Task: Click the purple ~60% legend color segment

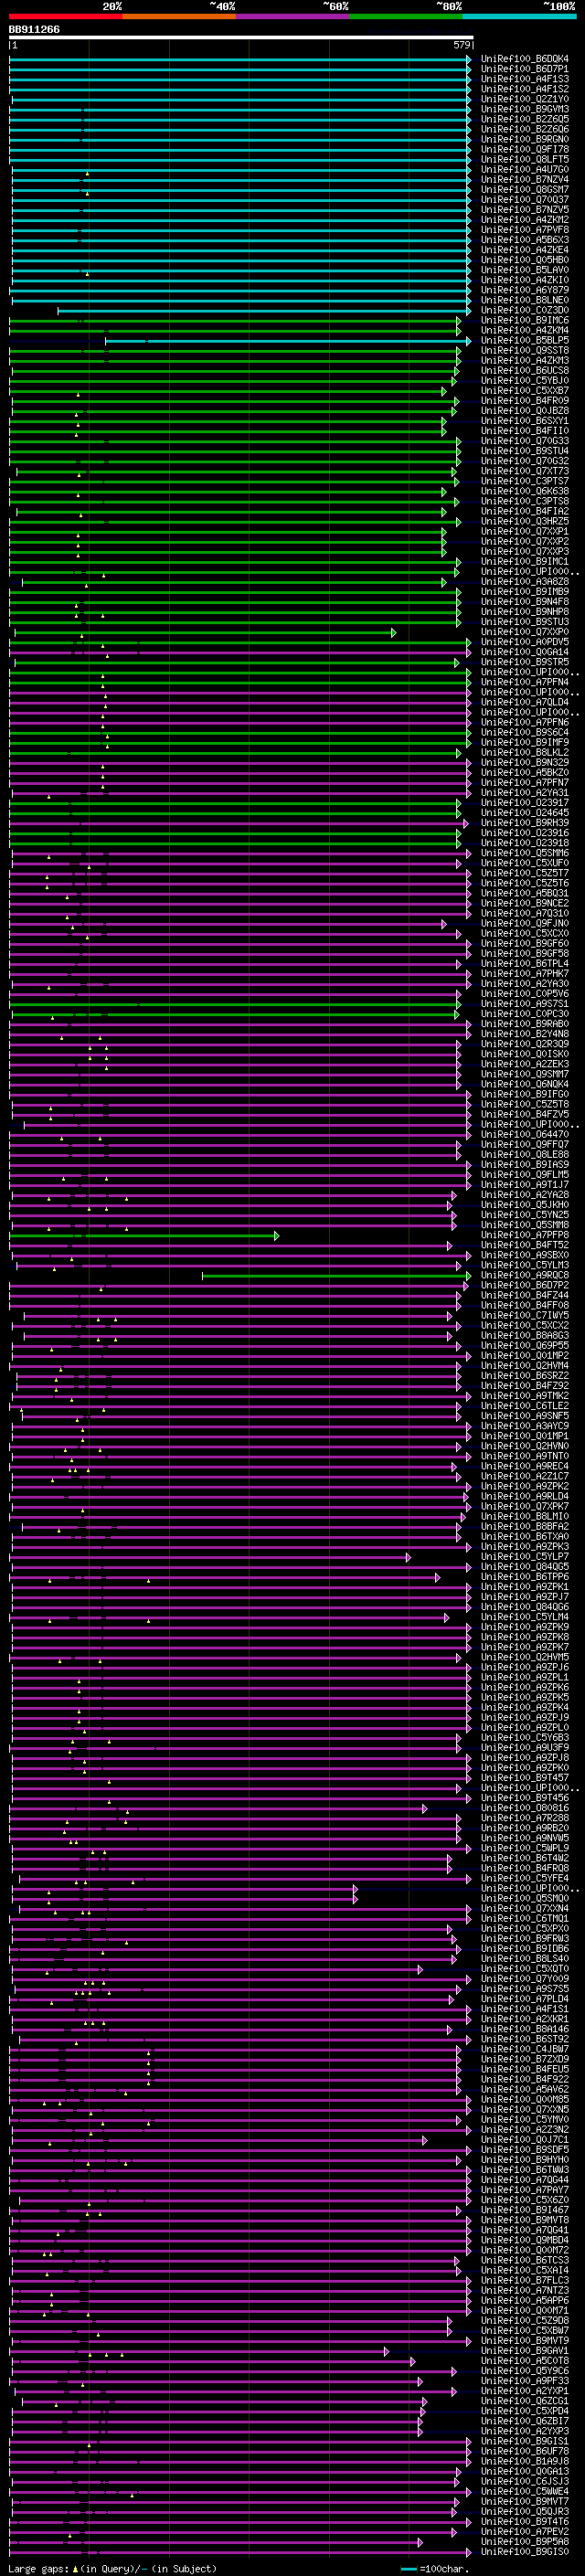Action: [x=293, y=16]
